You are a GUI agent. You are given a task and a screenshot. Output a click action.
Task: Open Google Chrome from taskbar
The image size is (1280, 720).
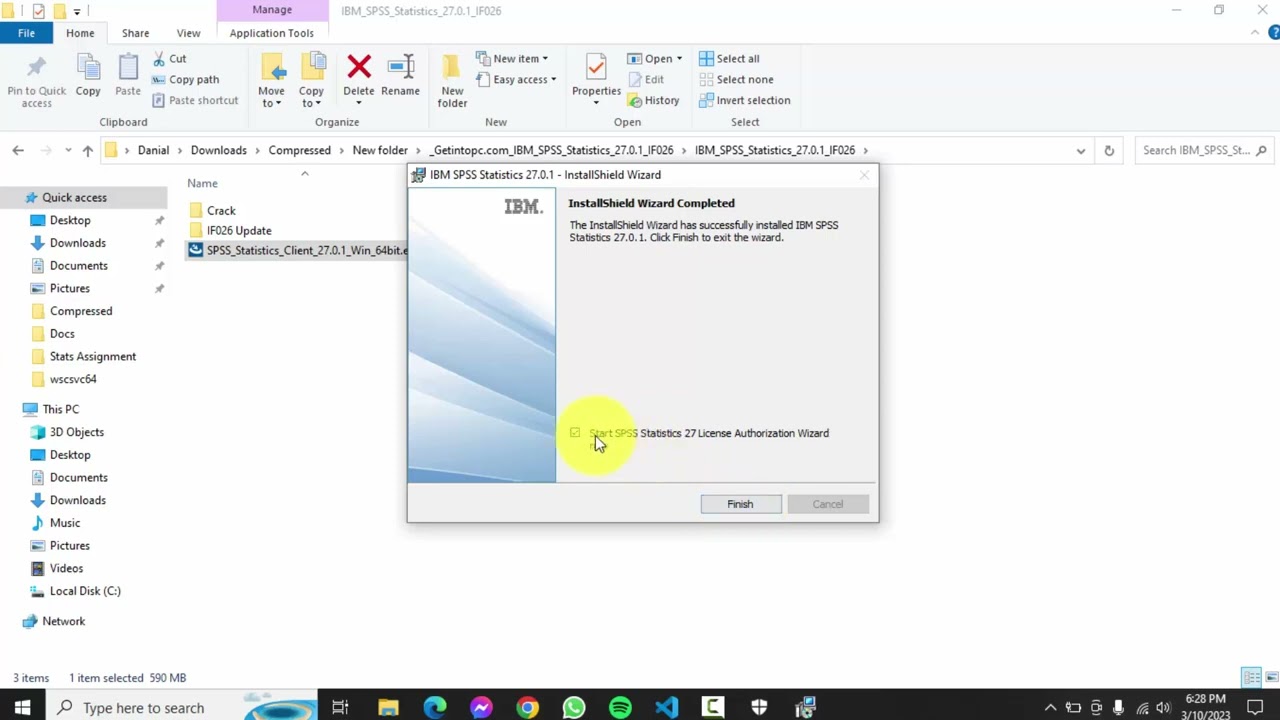(x=527, y=708)
